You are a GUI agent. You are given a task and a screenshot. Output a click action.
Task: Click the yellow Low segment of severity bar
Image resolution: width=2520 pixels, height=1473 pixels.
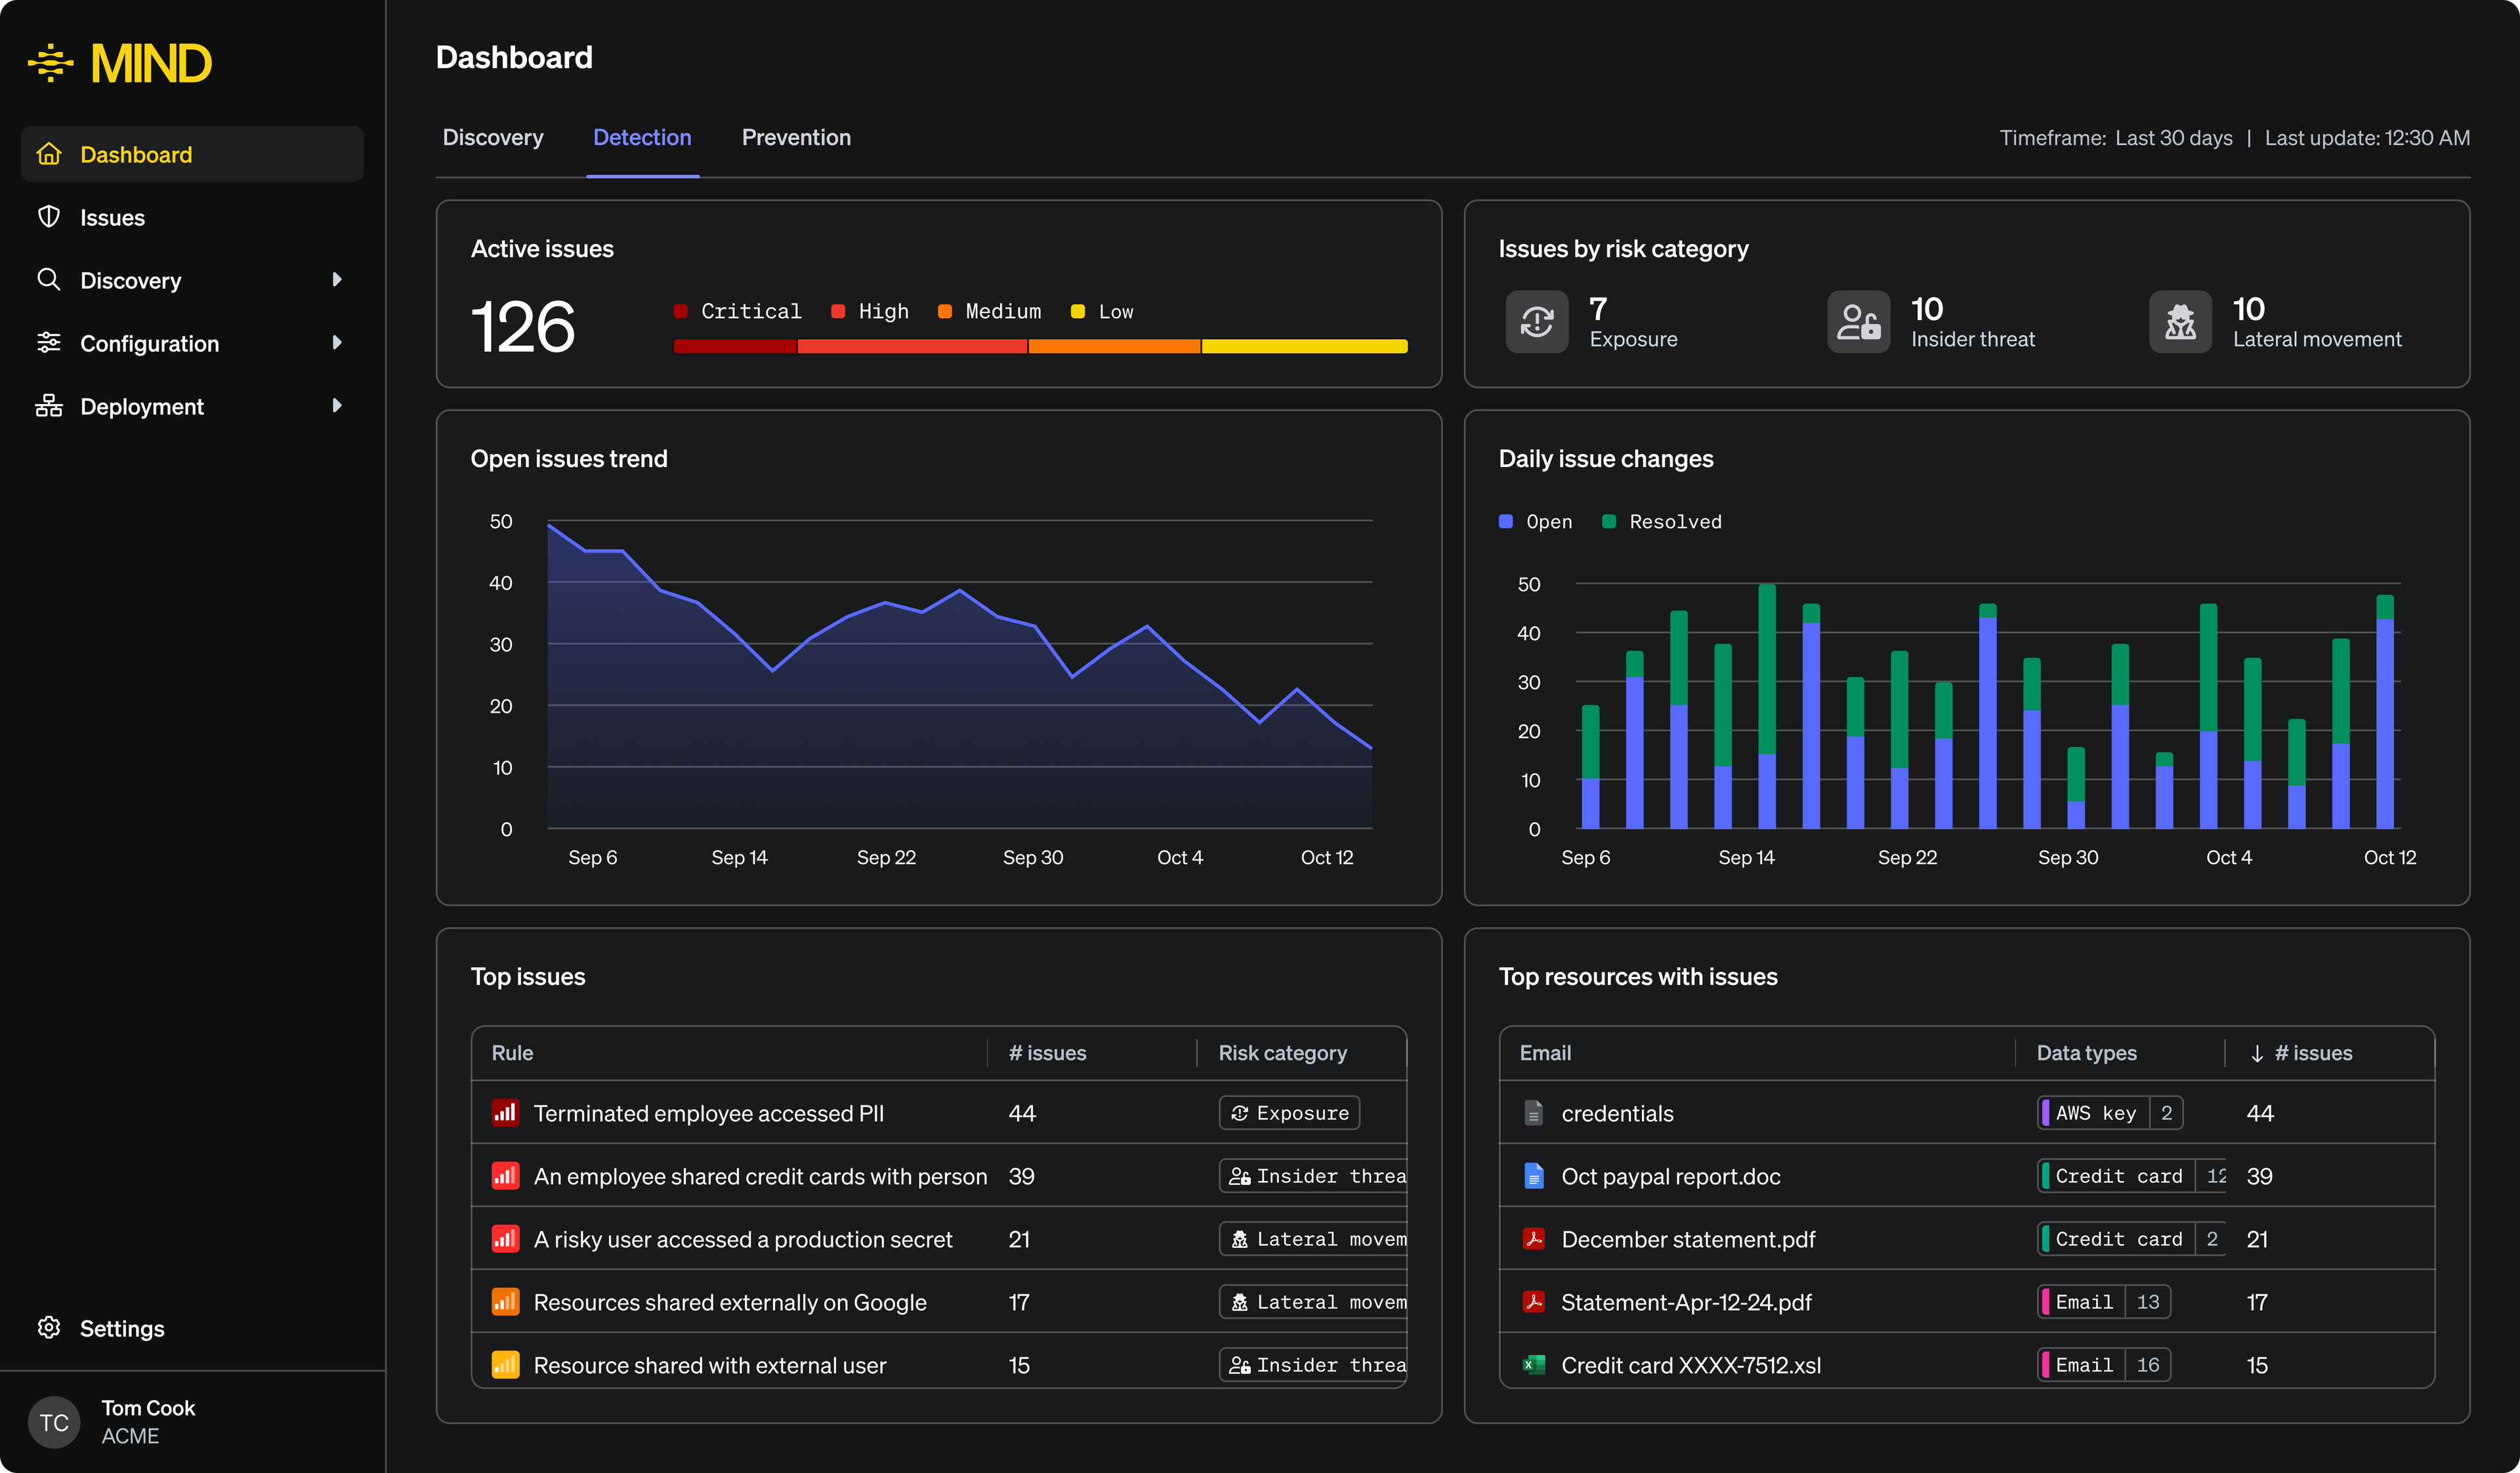(1304, 347)
